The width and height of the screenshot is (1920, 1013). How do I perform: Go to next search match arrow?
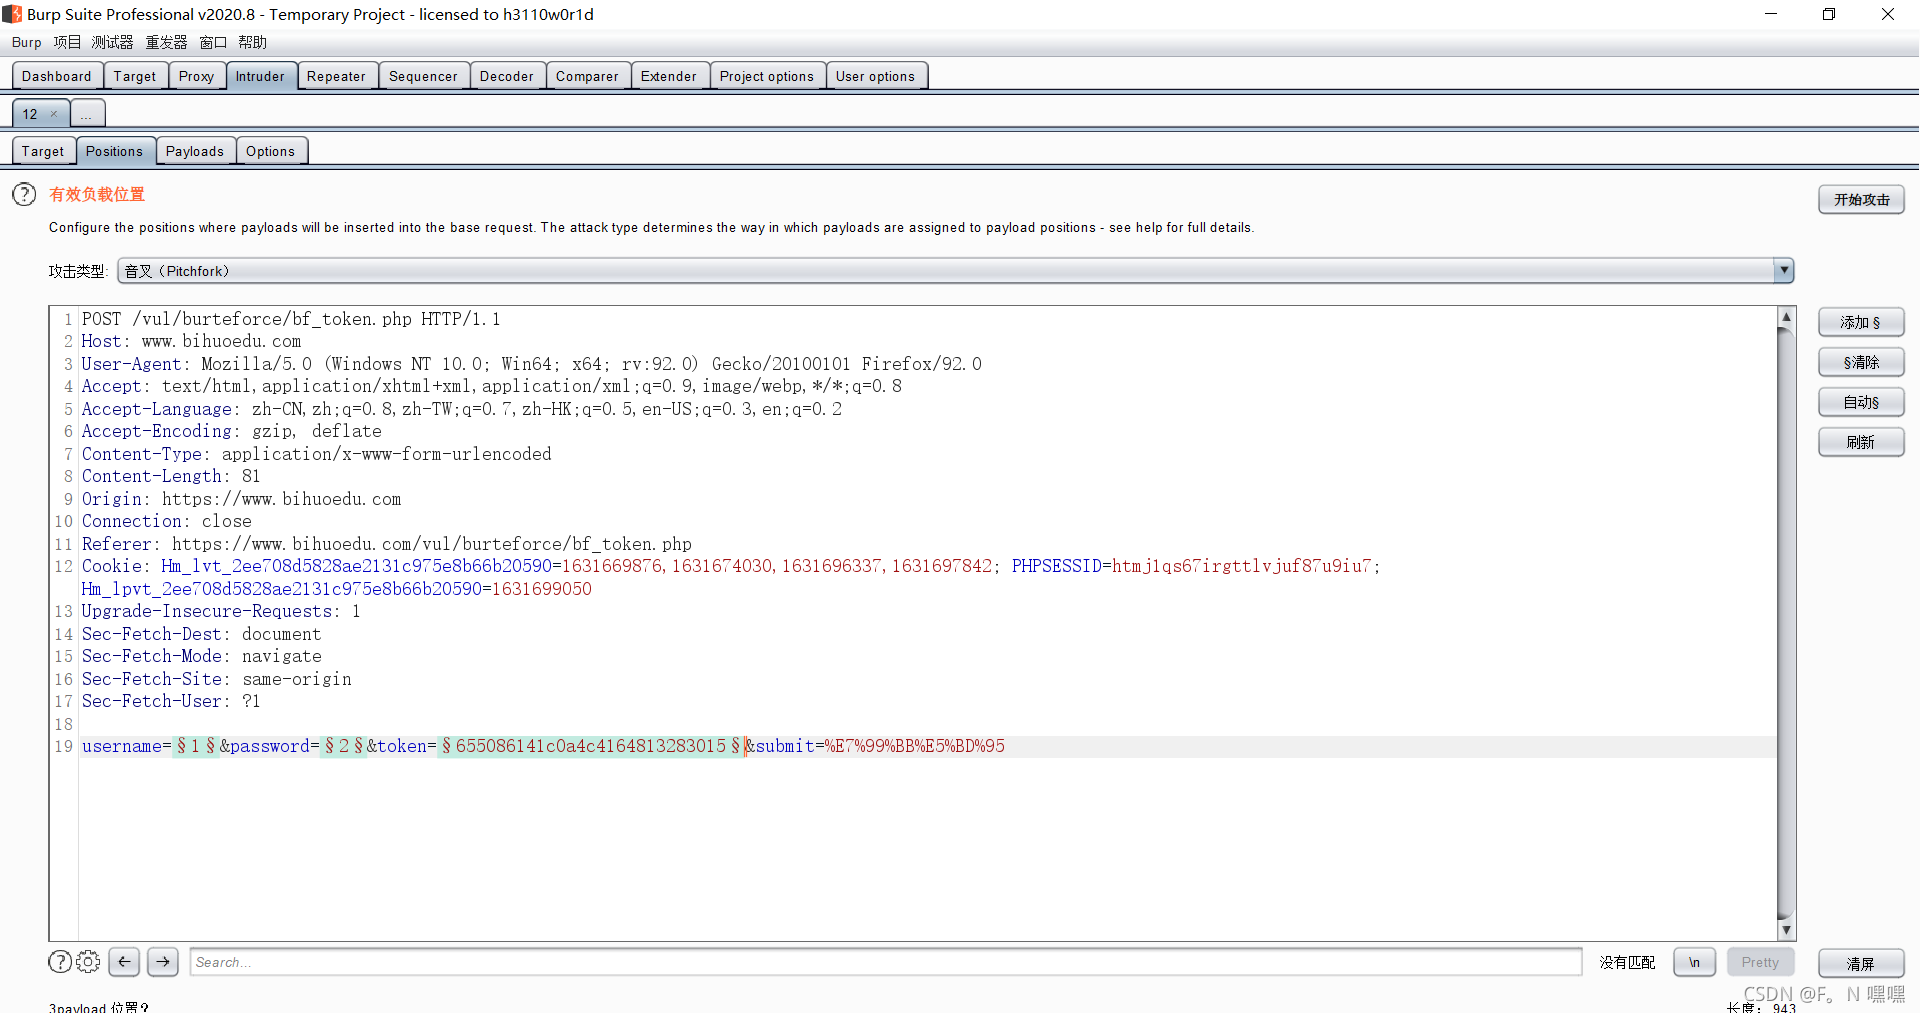click(x=163, y=962)
